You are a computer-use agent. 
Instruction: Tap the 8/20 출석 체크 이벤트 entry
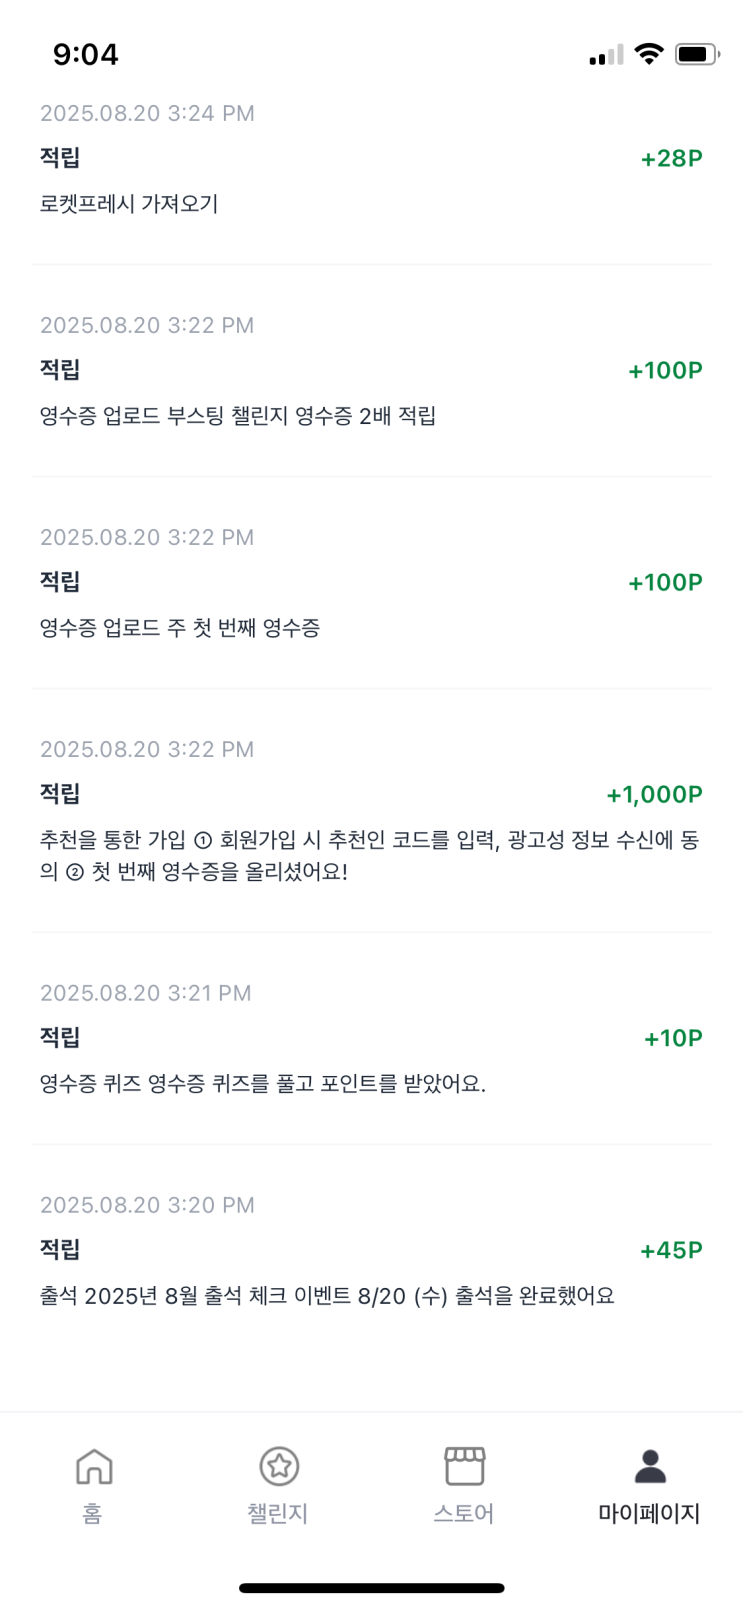coord(326,1296)
